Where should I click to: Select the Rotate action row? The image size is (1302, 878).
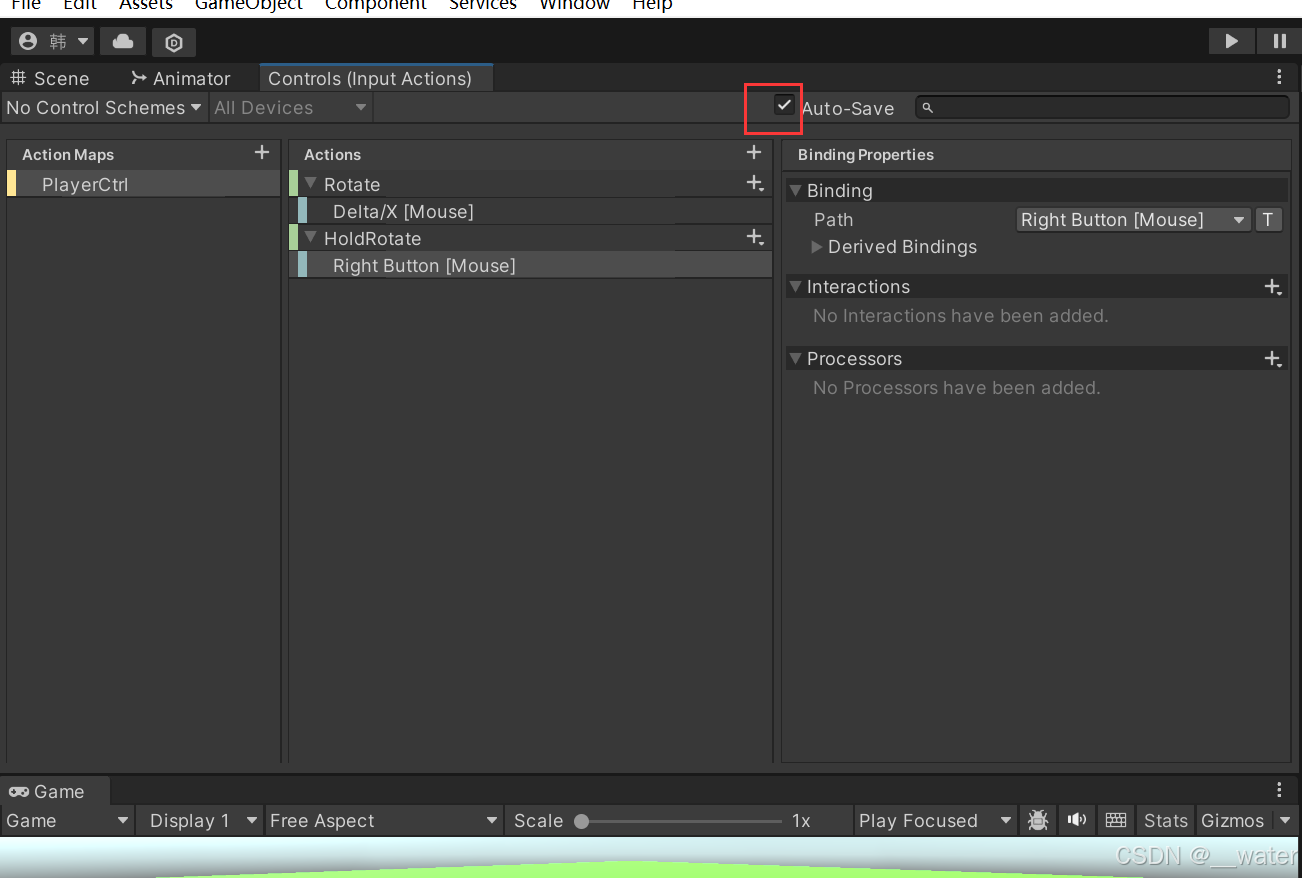pos(530,184)
